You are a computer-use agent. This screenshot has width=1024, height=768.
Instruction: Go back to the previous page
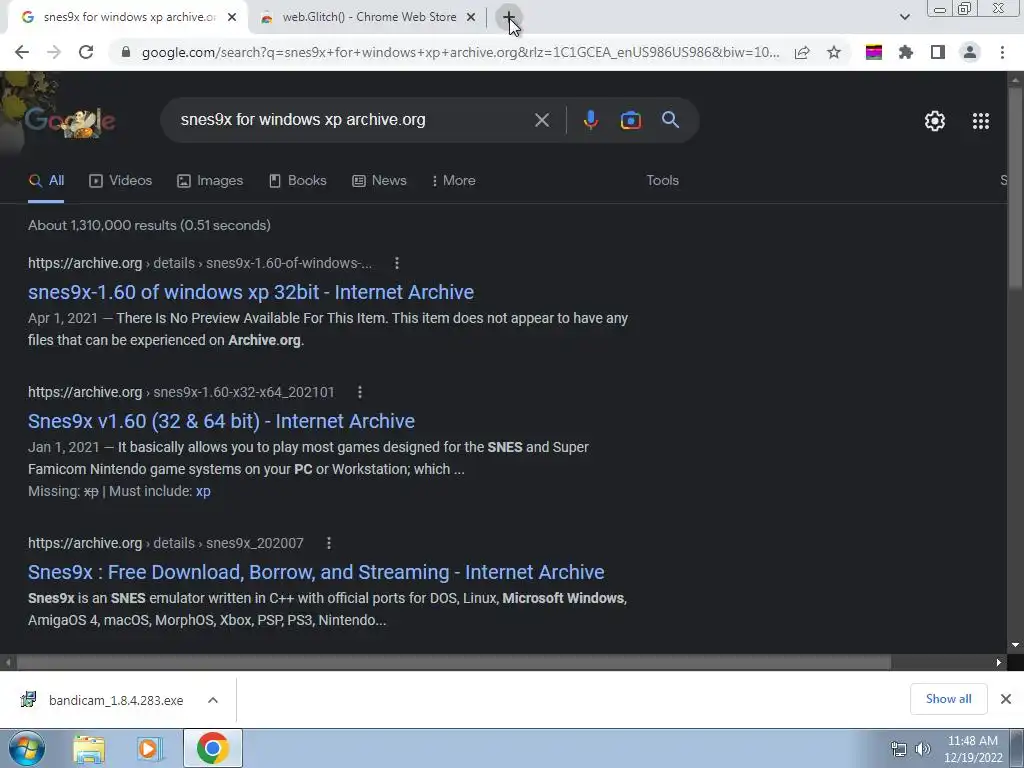[22, 52]
